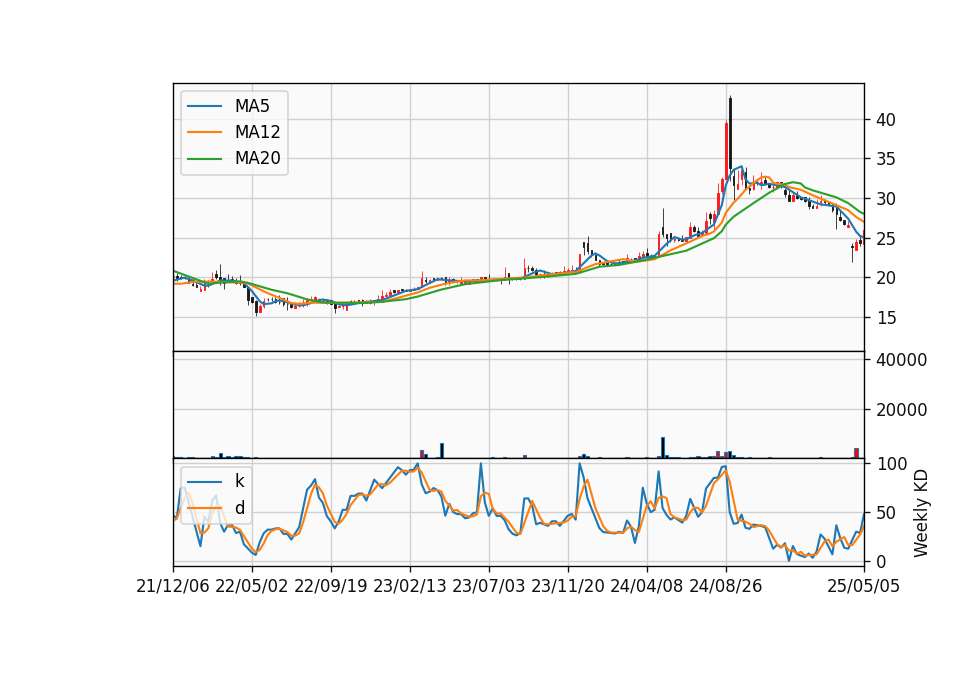
Task: Click the MA20 legend label
Action: [257, 158]
